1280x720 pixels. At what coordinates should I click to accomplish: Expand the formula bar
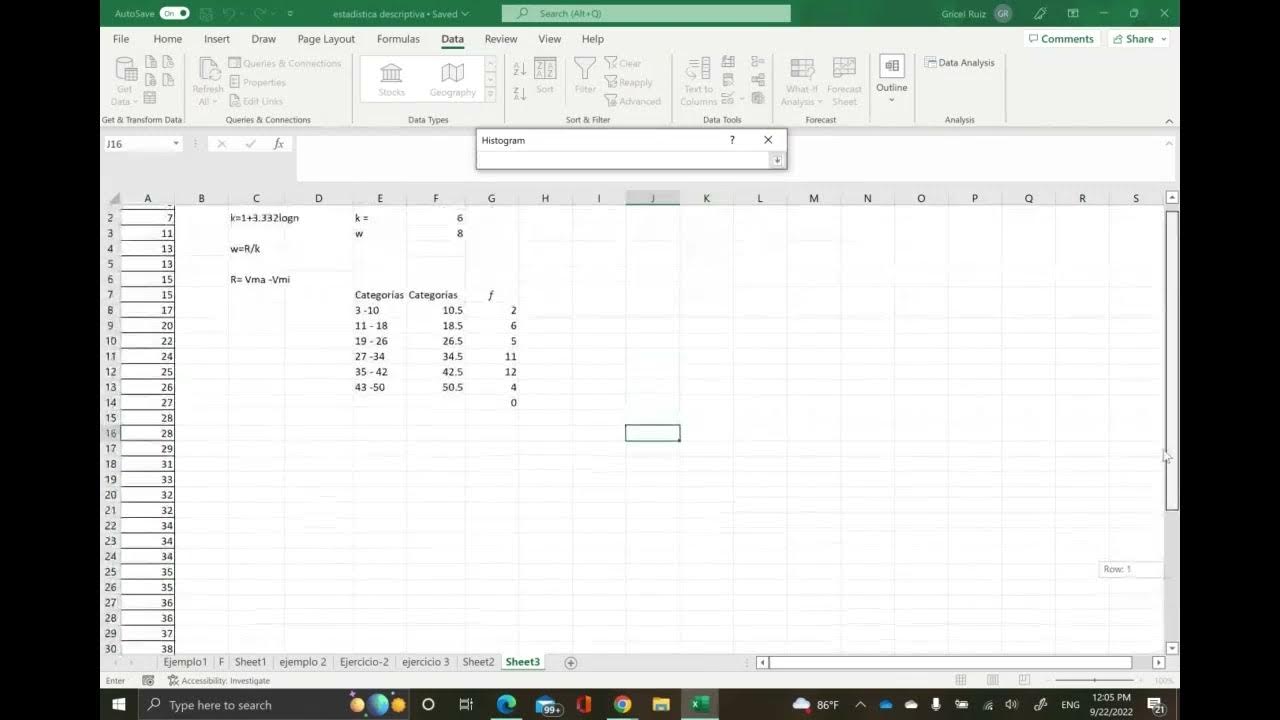click(1168, 143)
